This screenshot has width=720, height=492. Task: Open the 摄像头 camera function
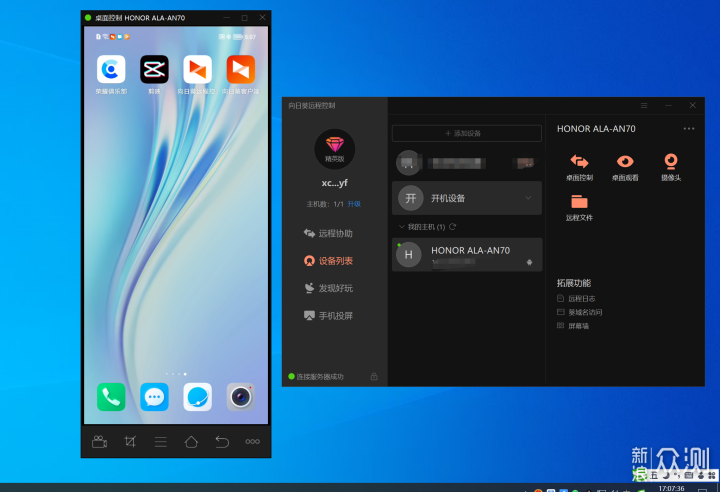click(671, 168)
